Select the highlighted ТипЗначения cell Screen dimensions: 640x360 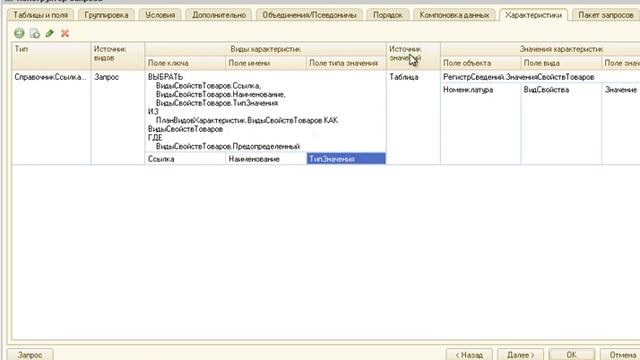346,159
